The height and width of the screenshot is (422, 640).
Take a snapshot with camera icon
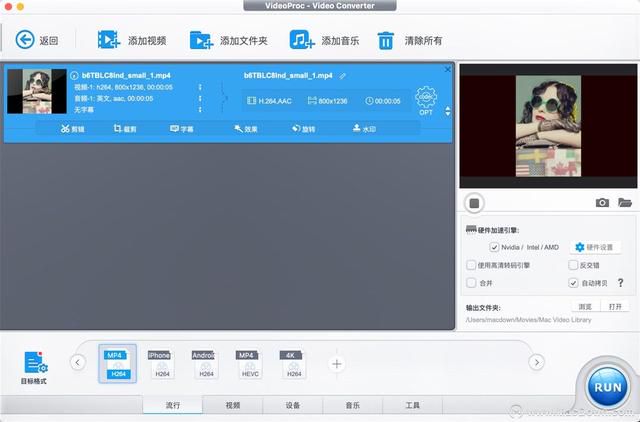tap(602, 202)
